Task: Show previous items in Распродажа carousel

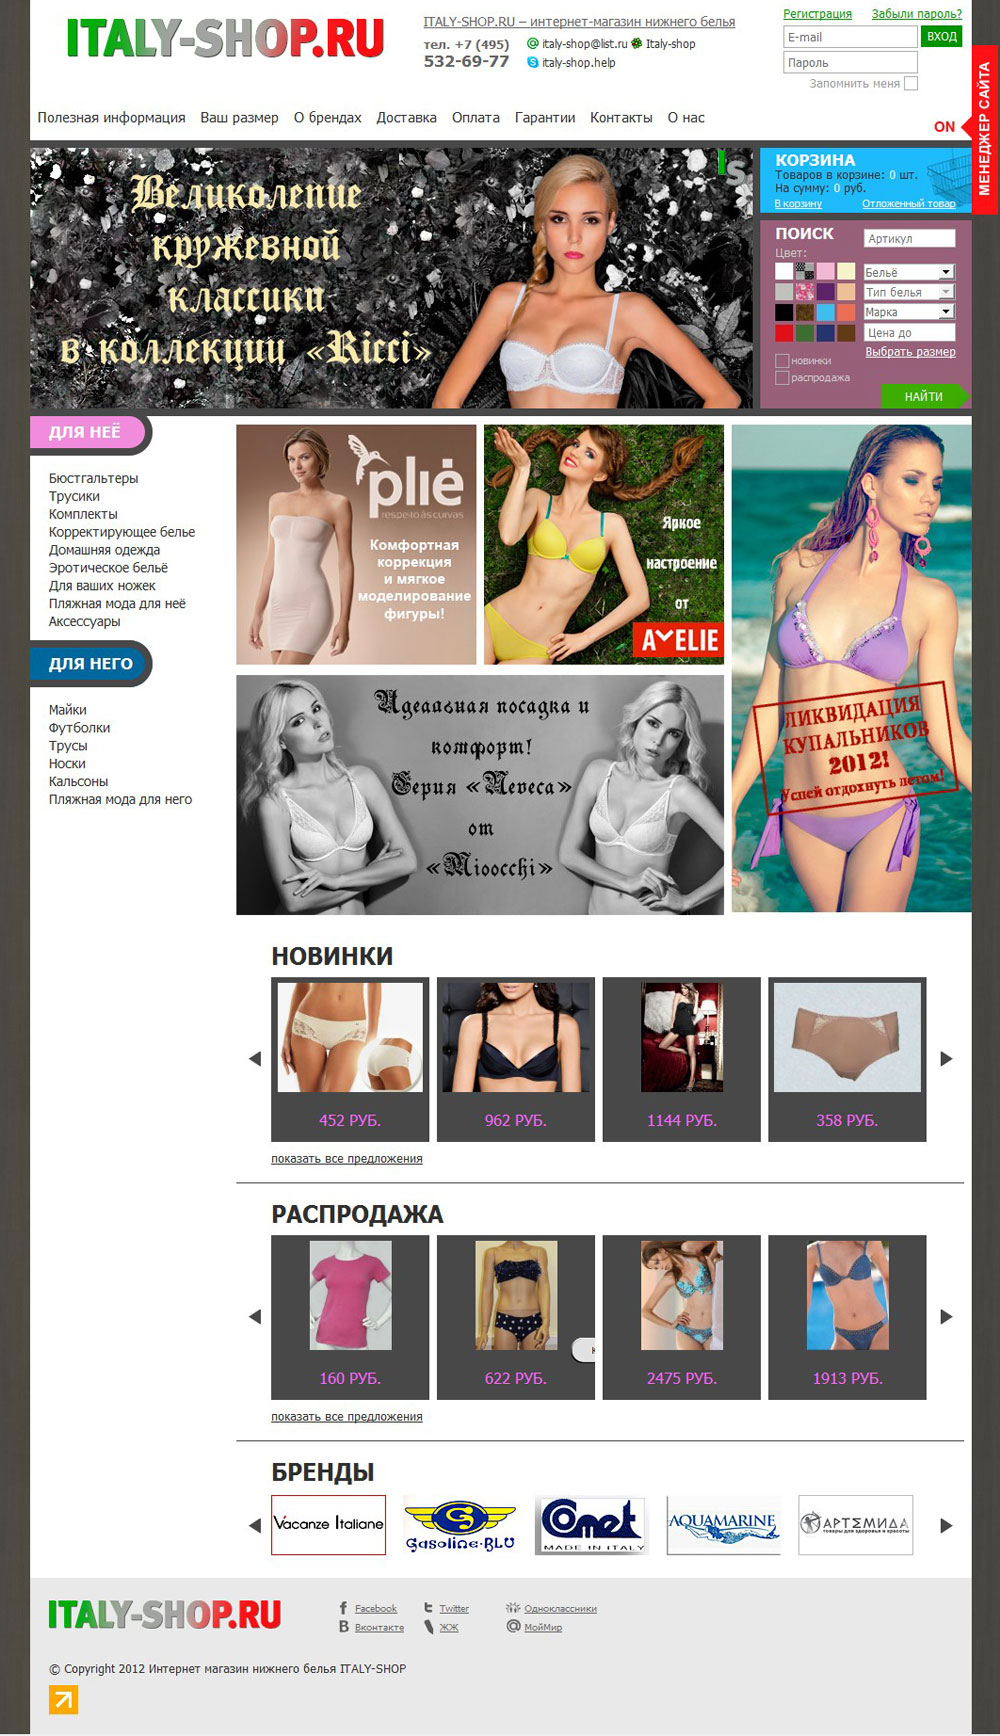Action: pos(255,1316)
